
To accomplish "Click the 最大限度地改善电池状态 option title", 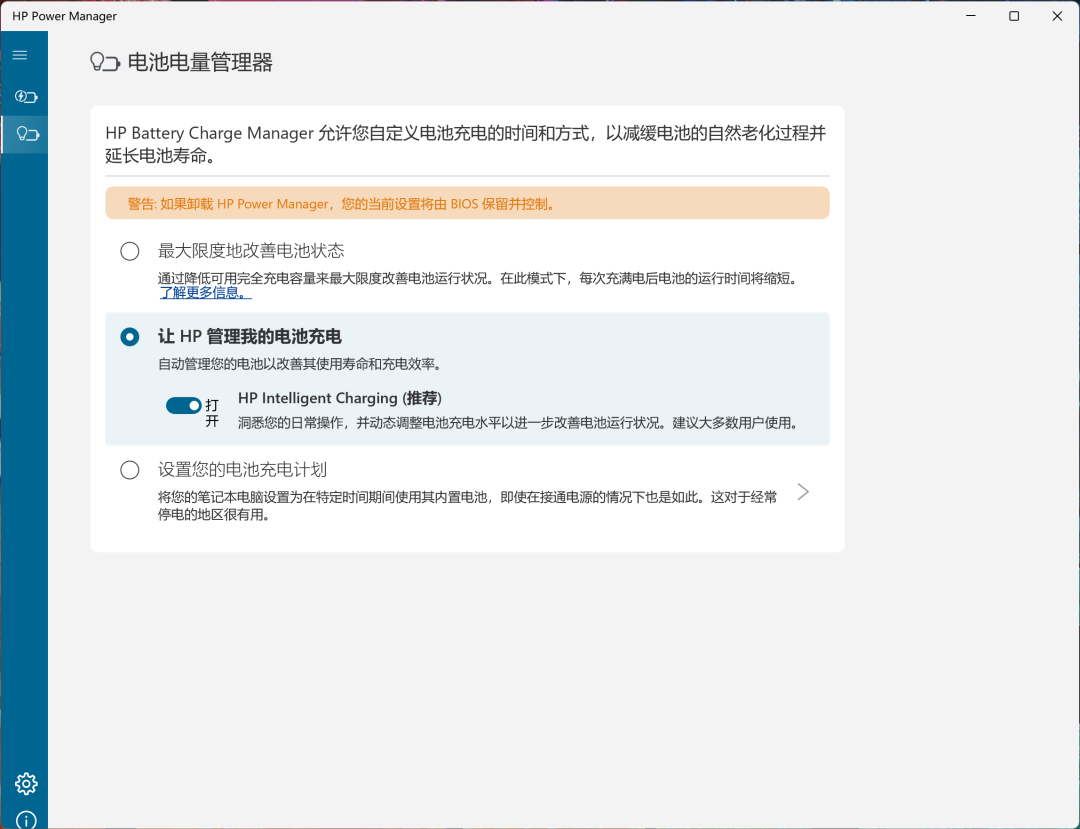I will pos(251,251).
